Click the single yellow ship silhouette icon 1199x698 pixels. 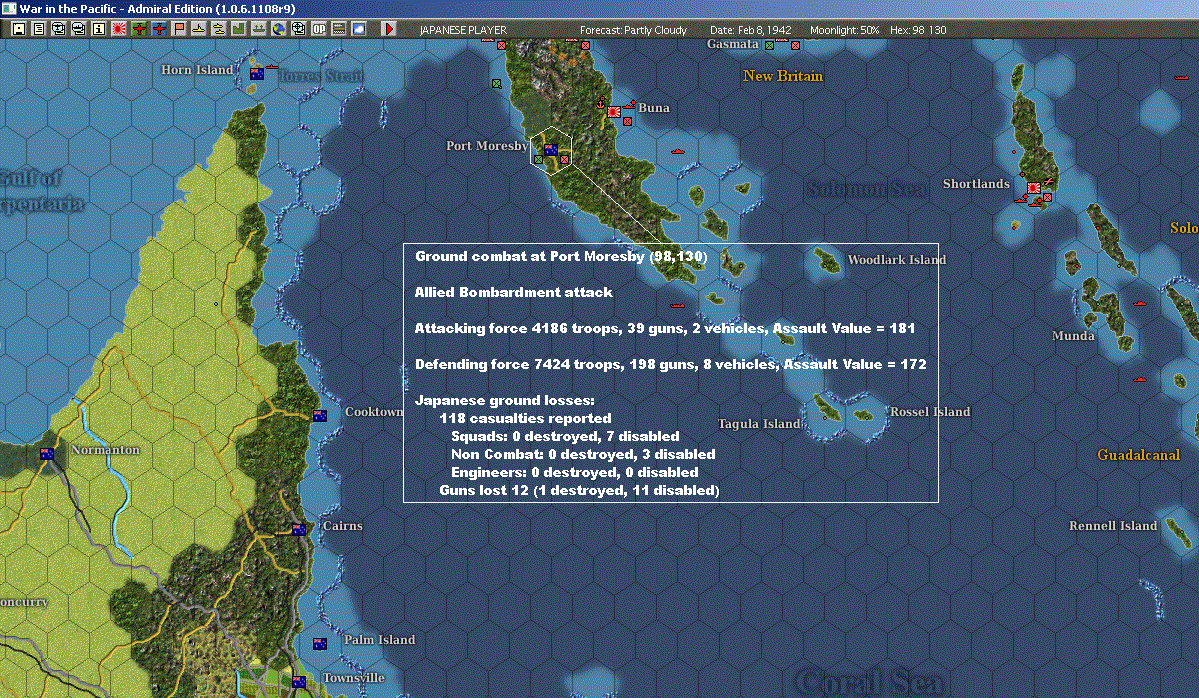pyautogui.click(x=199, y=29)
